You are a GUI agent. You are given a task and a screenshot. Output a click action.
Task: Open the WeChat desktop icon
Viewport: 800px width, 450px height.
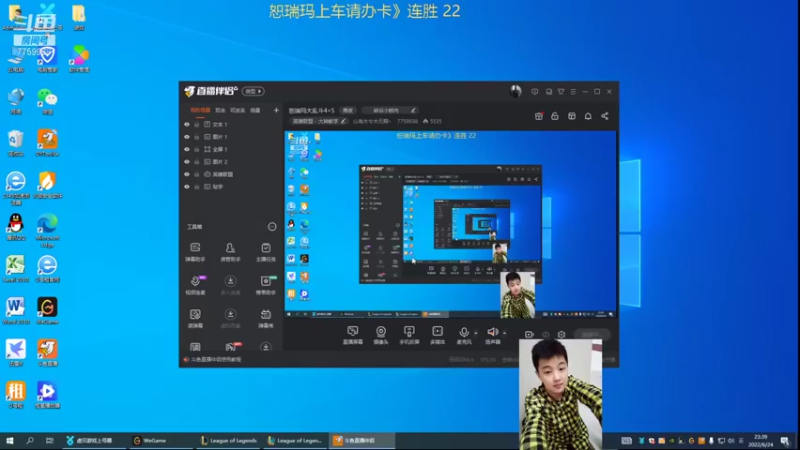tap(47, 101)
